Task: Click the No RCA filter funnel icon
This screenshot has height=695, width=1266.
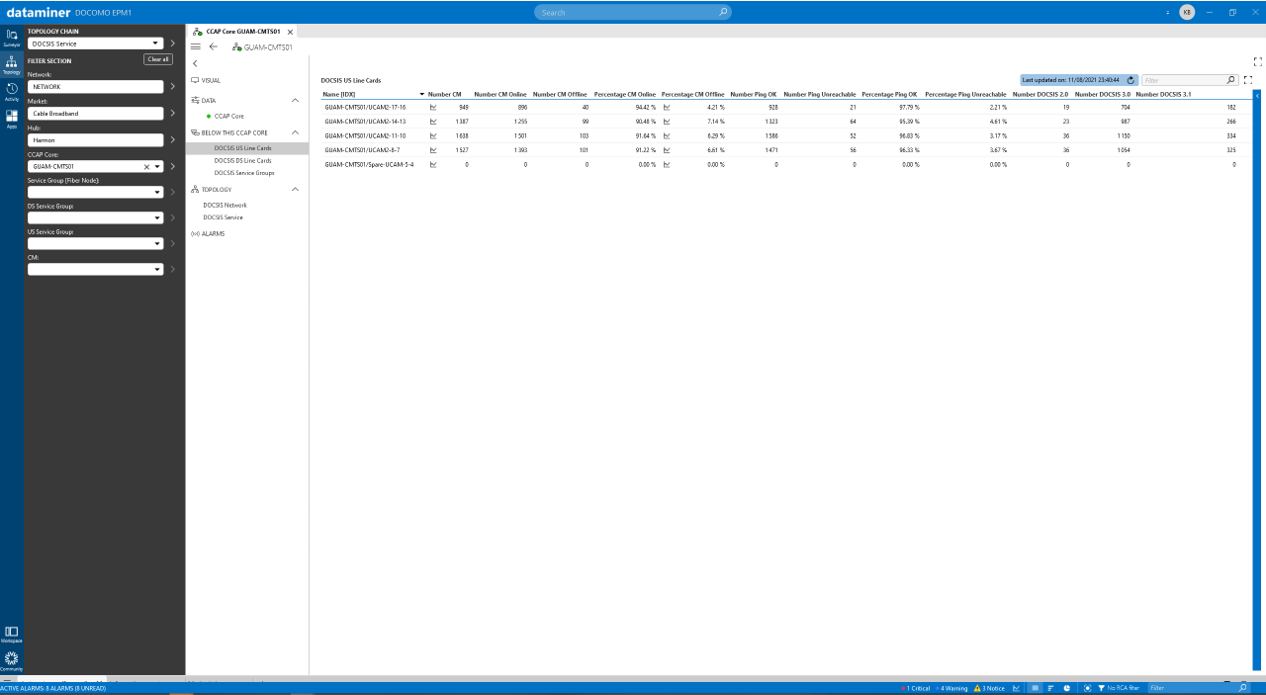Action: click(1101, 688)
